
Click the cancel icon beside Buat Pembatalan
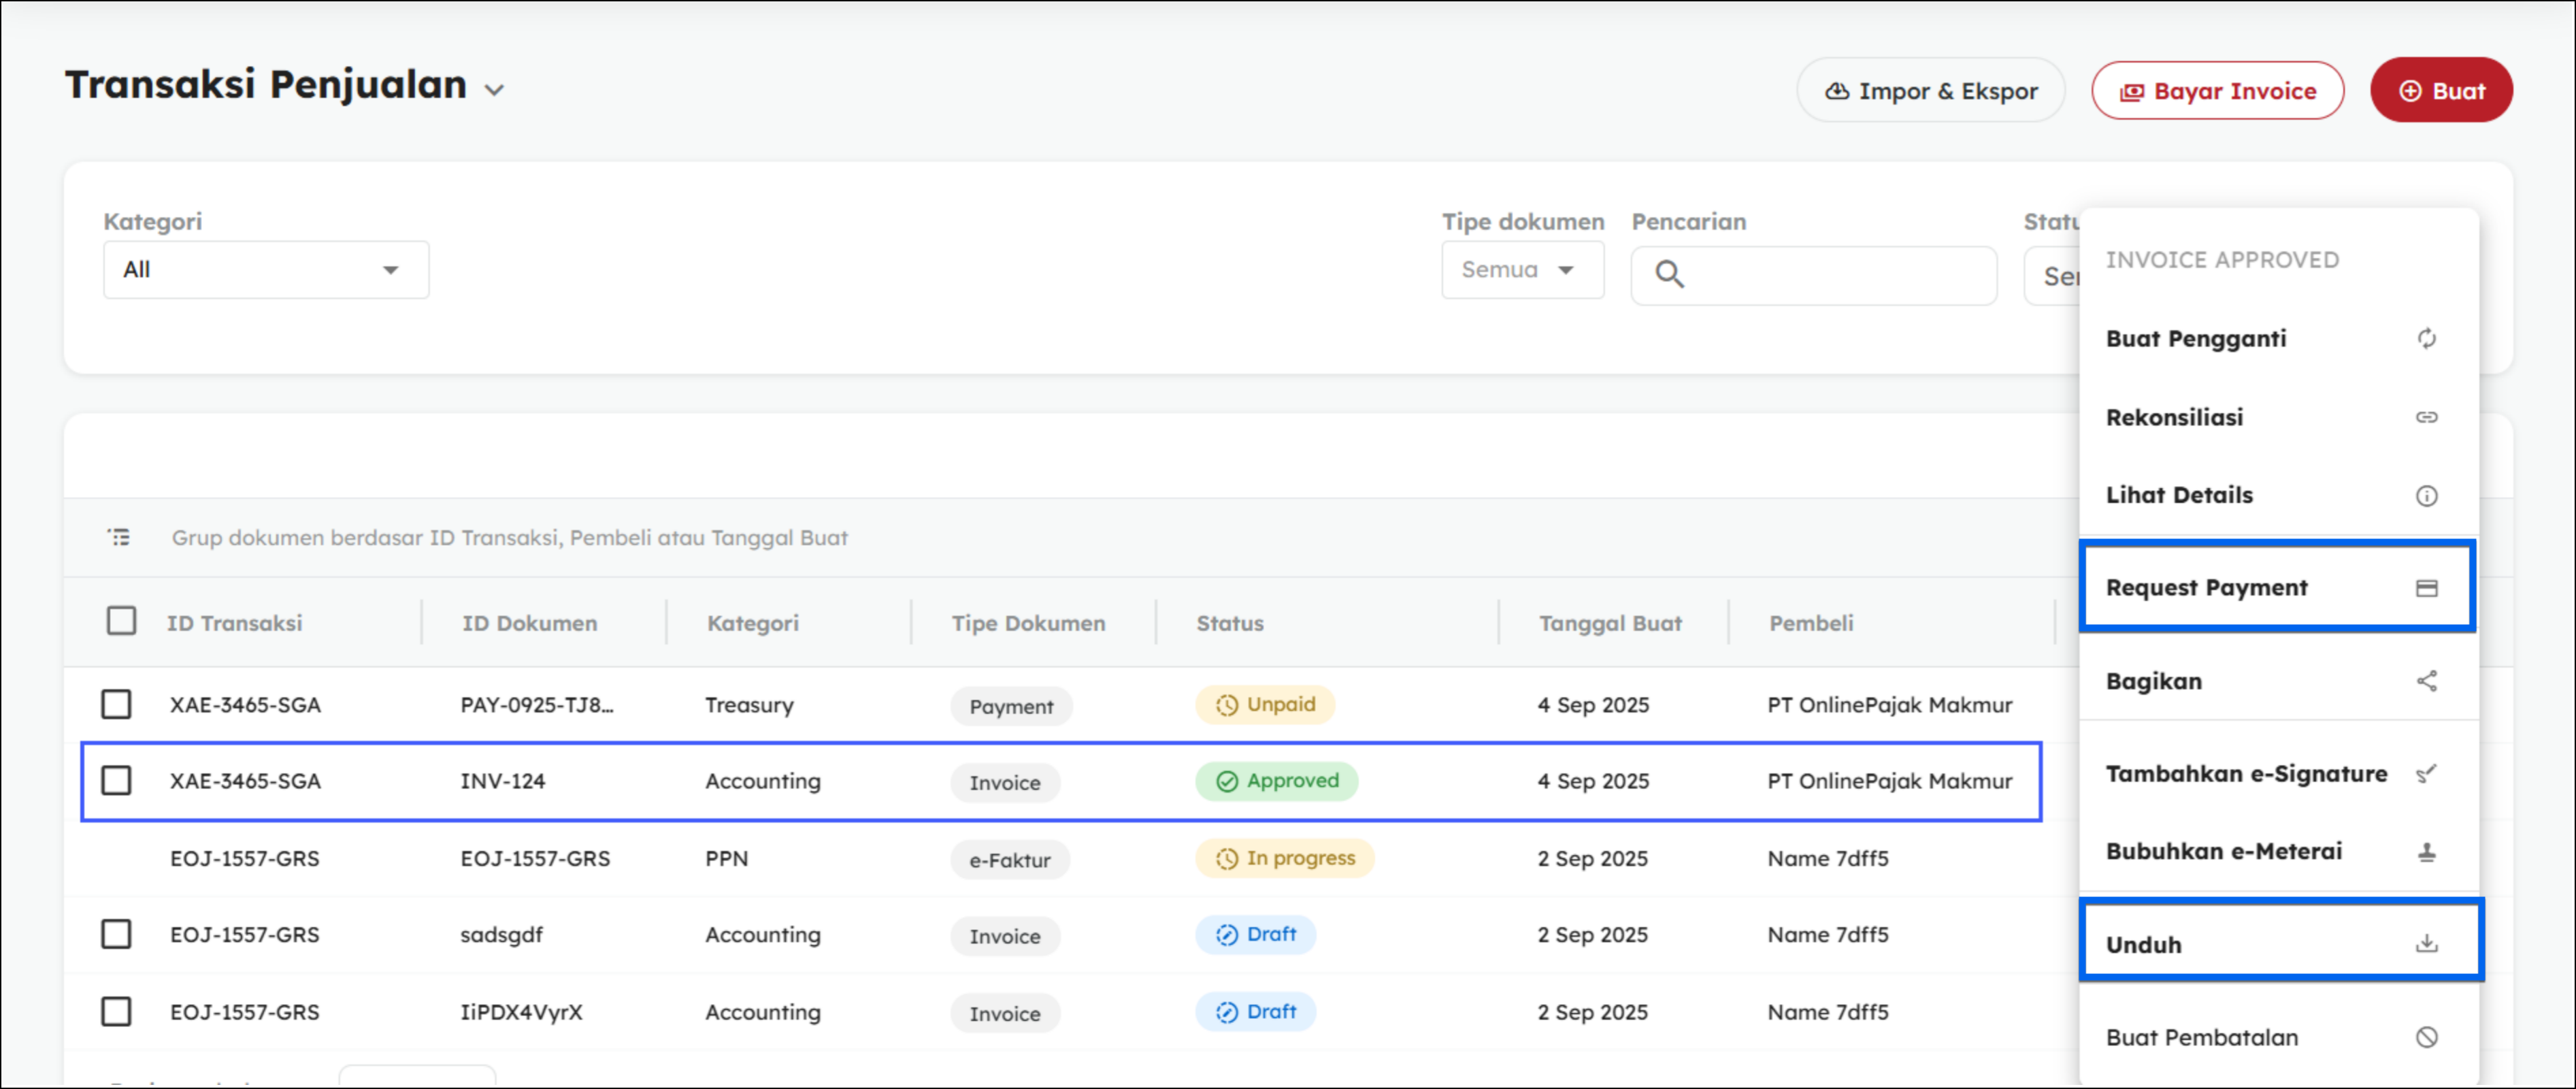[x=2426, y=1037]
